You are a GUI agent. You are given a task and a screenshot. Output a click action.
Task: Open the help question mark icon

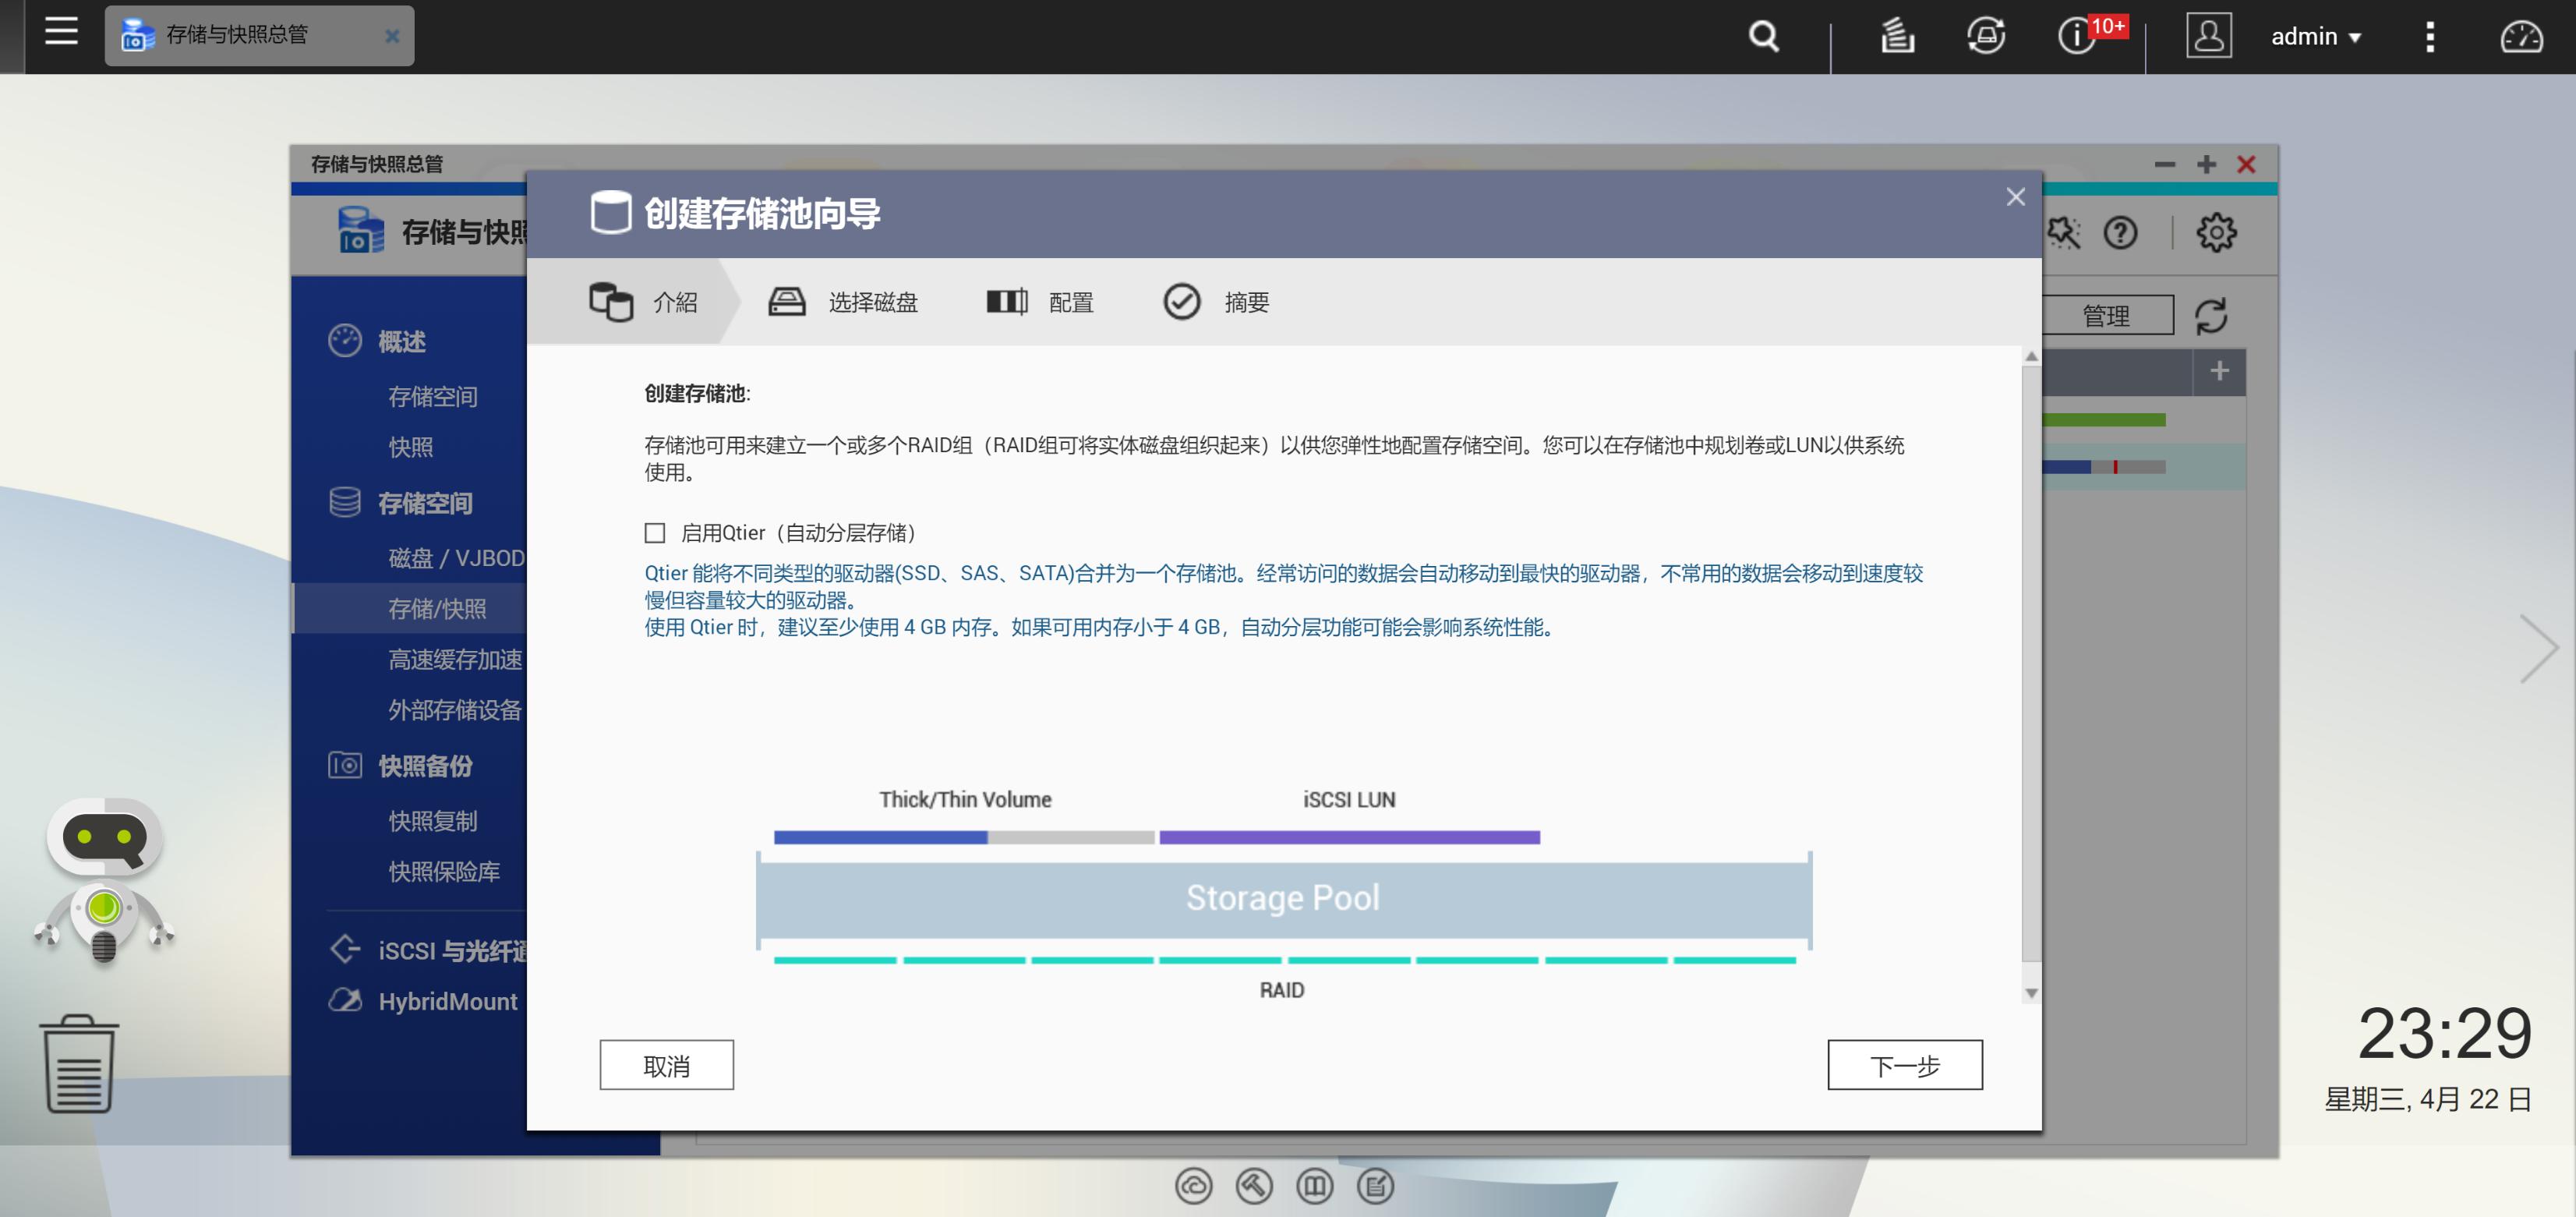(x=2120, y=233)
